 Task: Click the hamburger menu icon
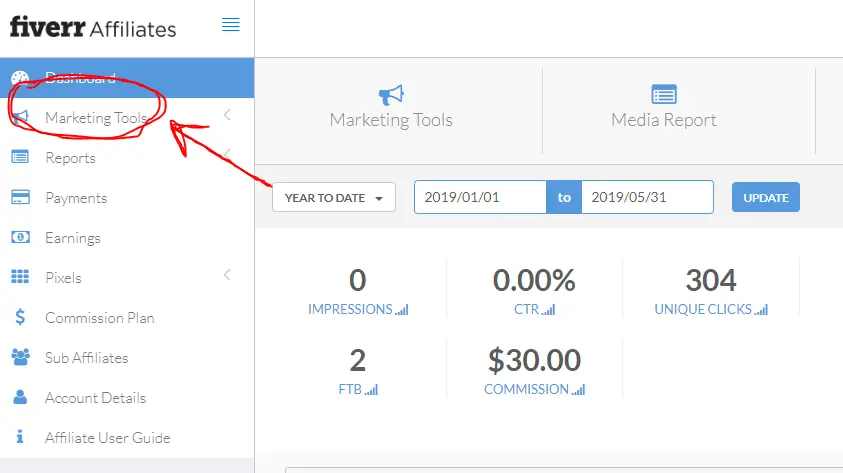[x=231, y=24]
